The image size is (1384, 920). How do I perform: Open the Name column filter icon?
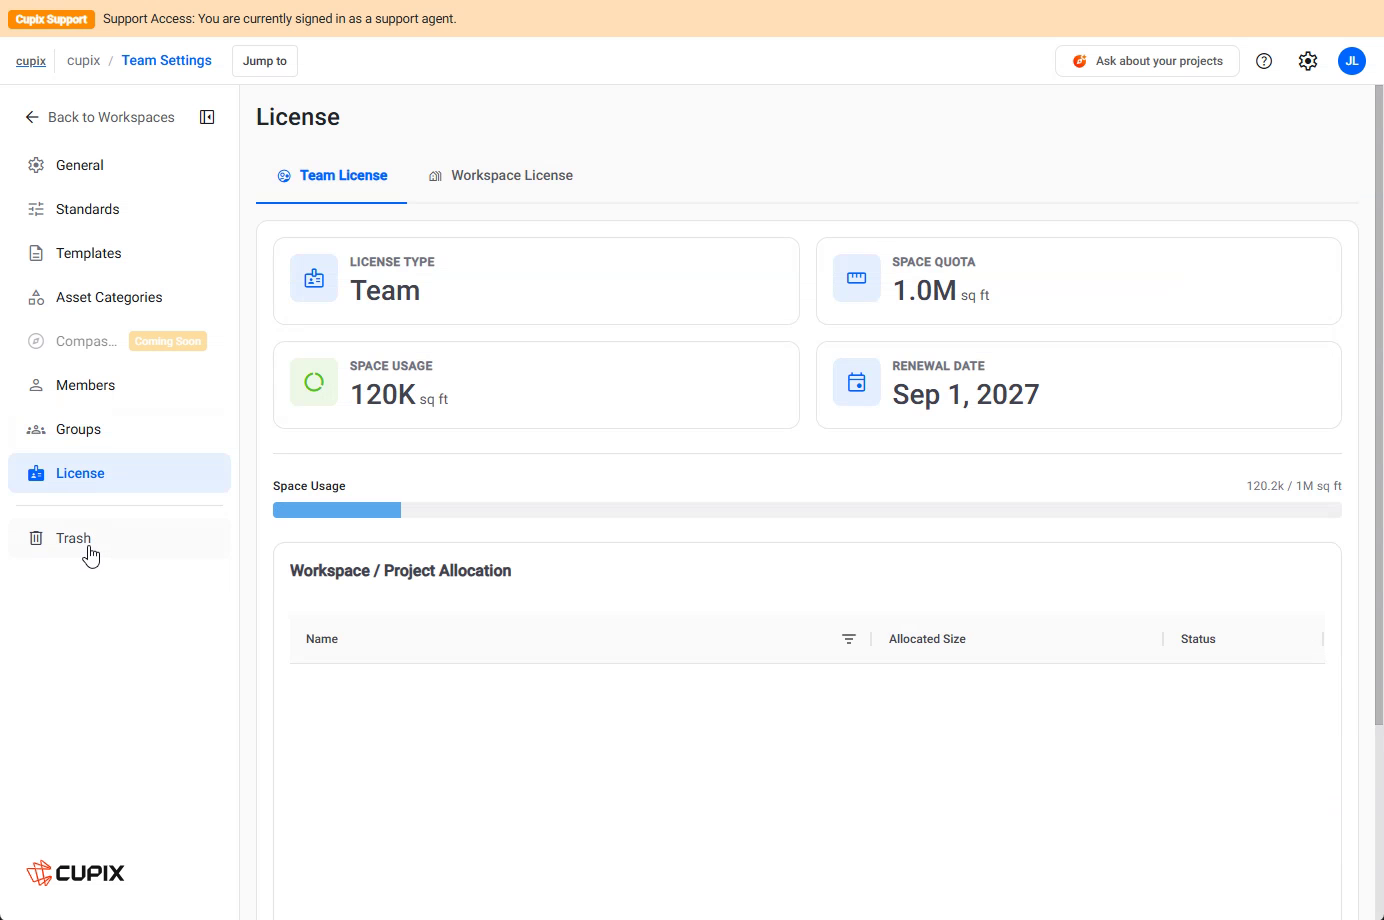[849, 639]
